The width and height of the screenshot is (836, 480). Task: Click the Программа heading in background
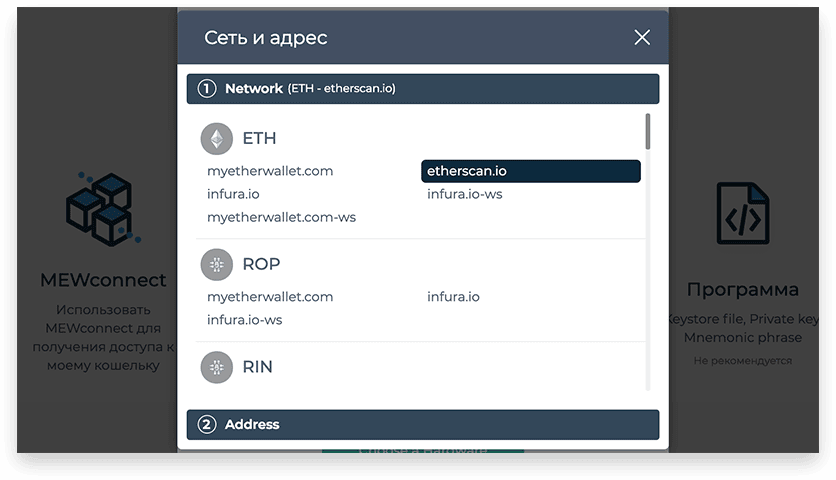tap(743, 290)
